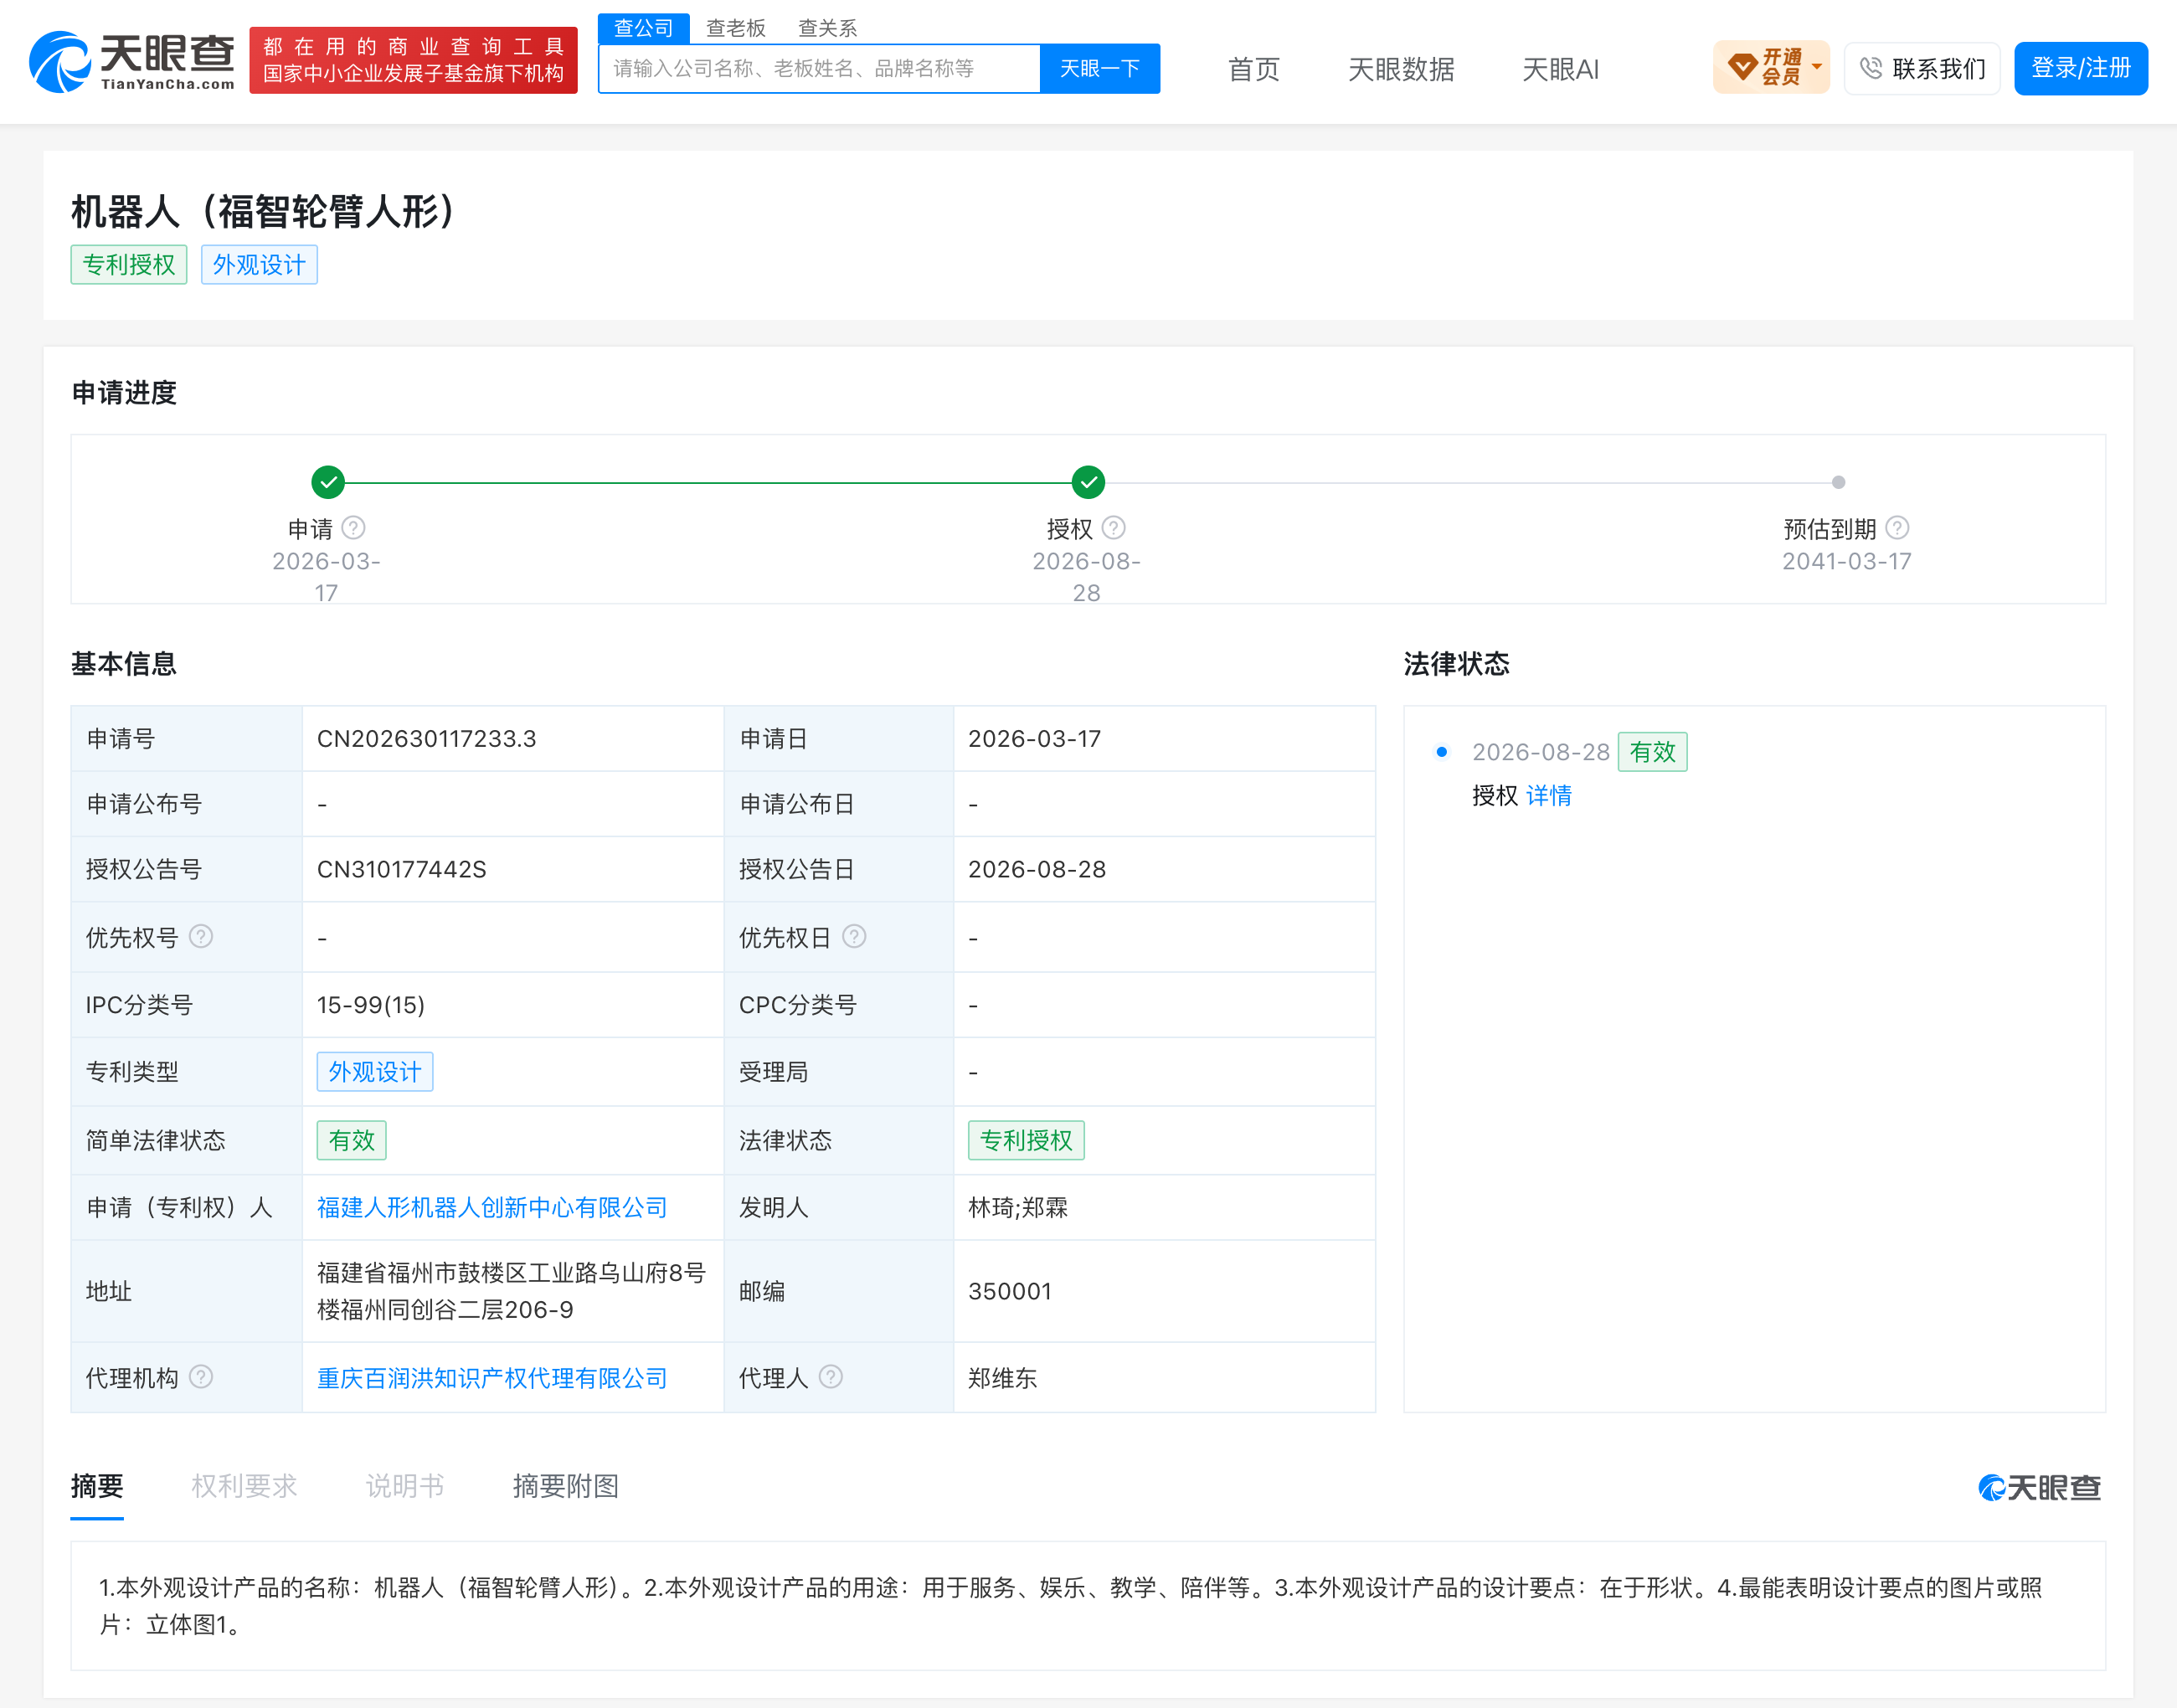Go to 首页 in navigation
2177x1708 pixels.
1254,69
